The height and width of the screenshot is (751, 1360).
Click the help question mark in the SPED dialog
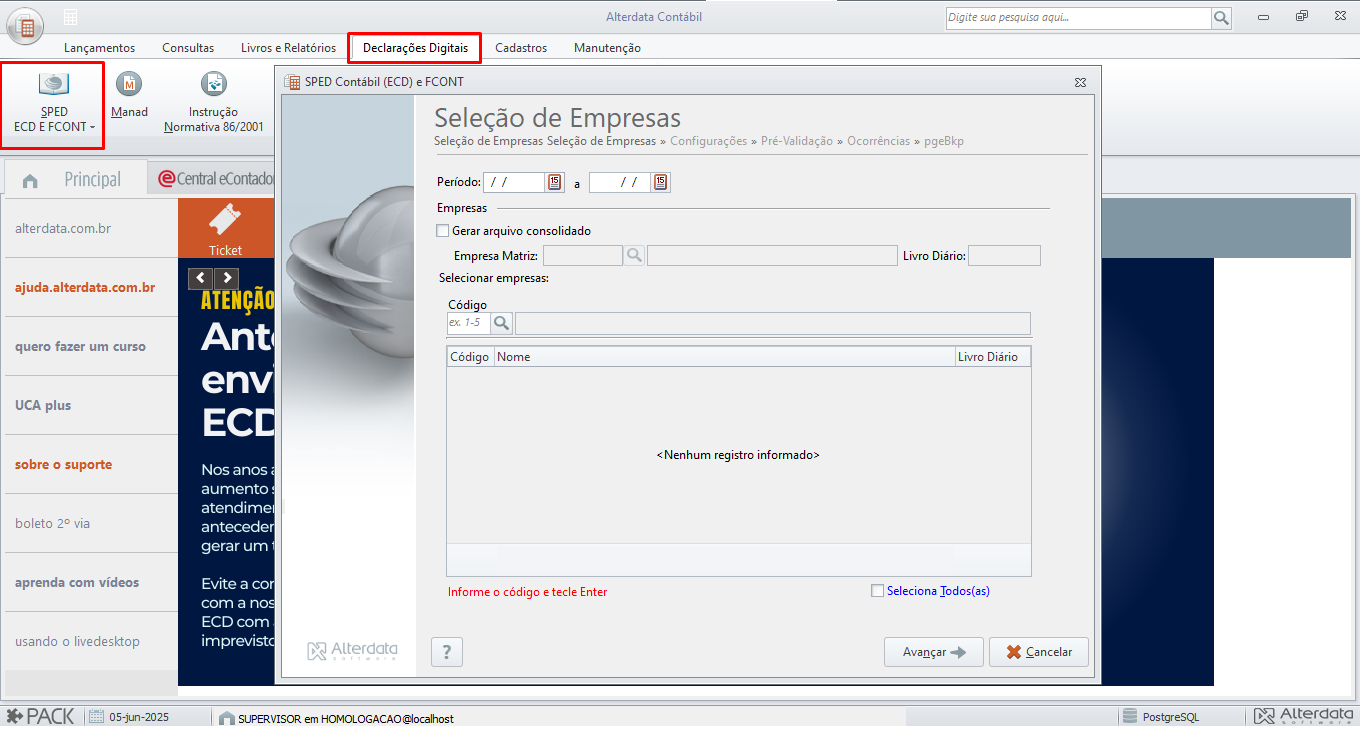[446, 651]
